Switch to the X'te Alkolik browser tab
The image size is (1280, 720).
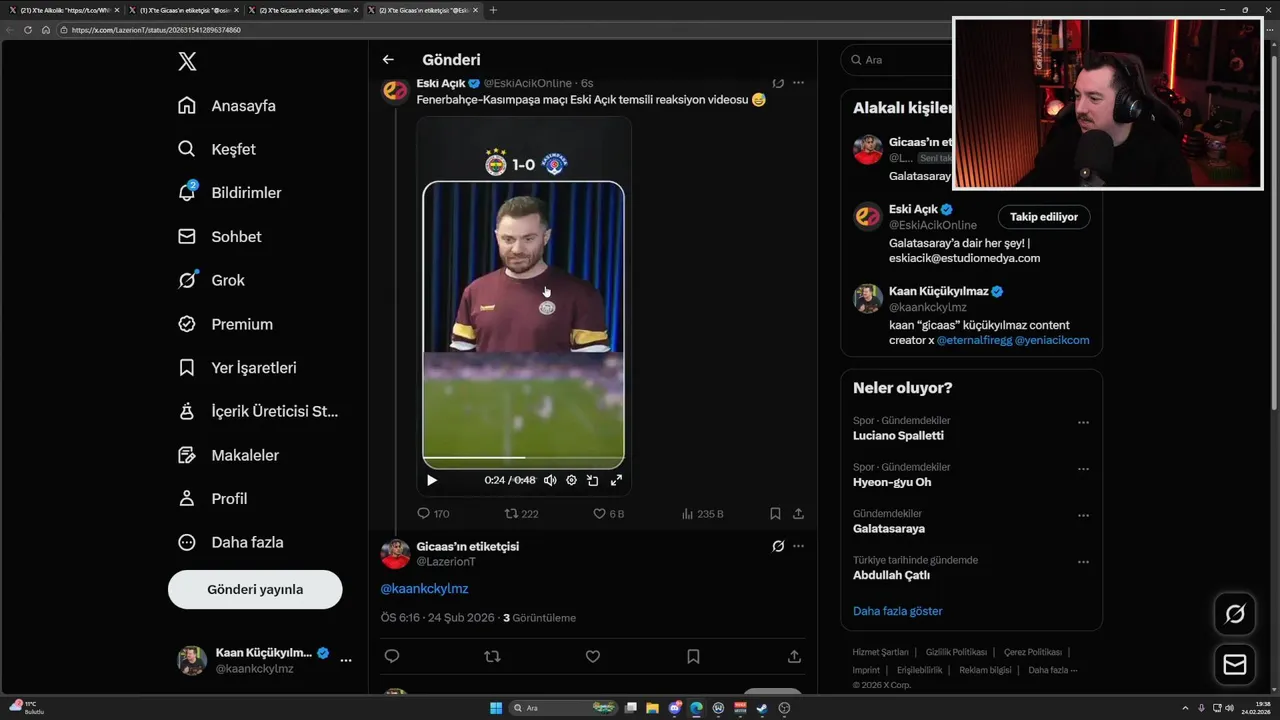[x=62, y=10]
